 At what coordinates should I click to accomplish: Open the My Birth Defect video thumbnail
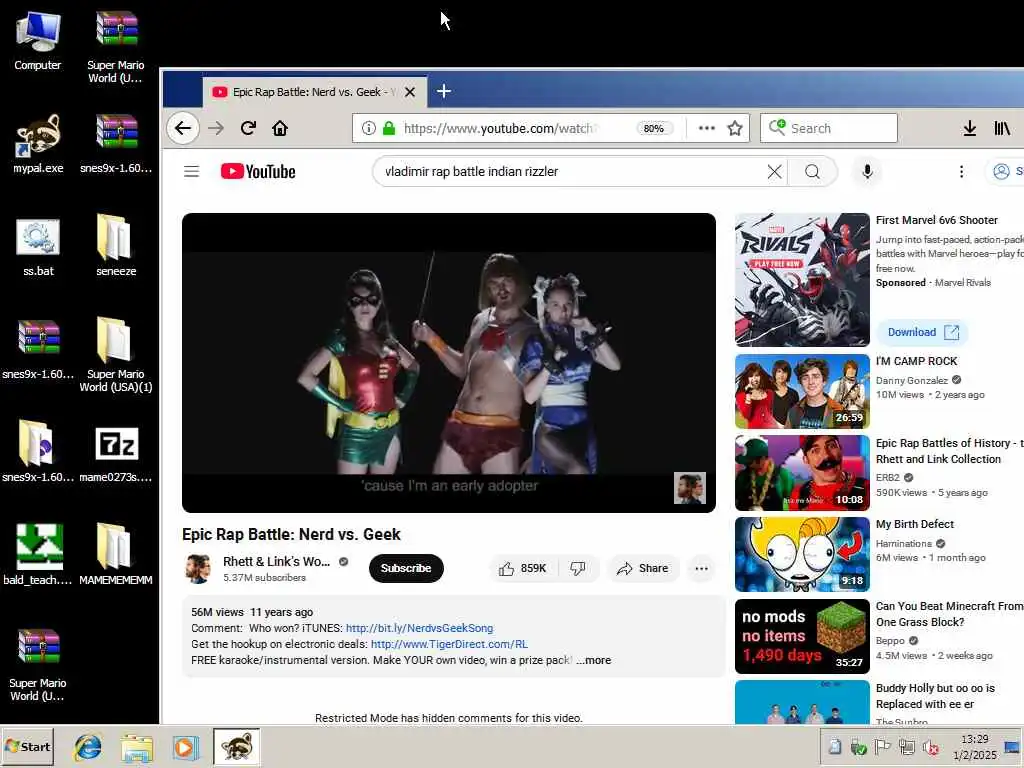[802, 554]
